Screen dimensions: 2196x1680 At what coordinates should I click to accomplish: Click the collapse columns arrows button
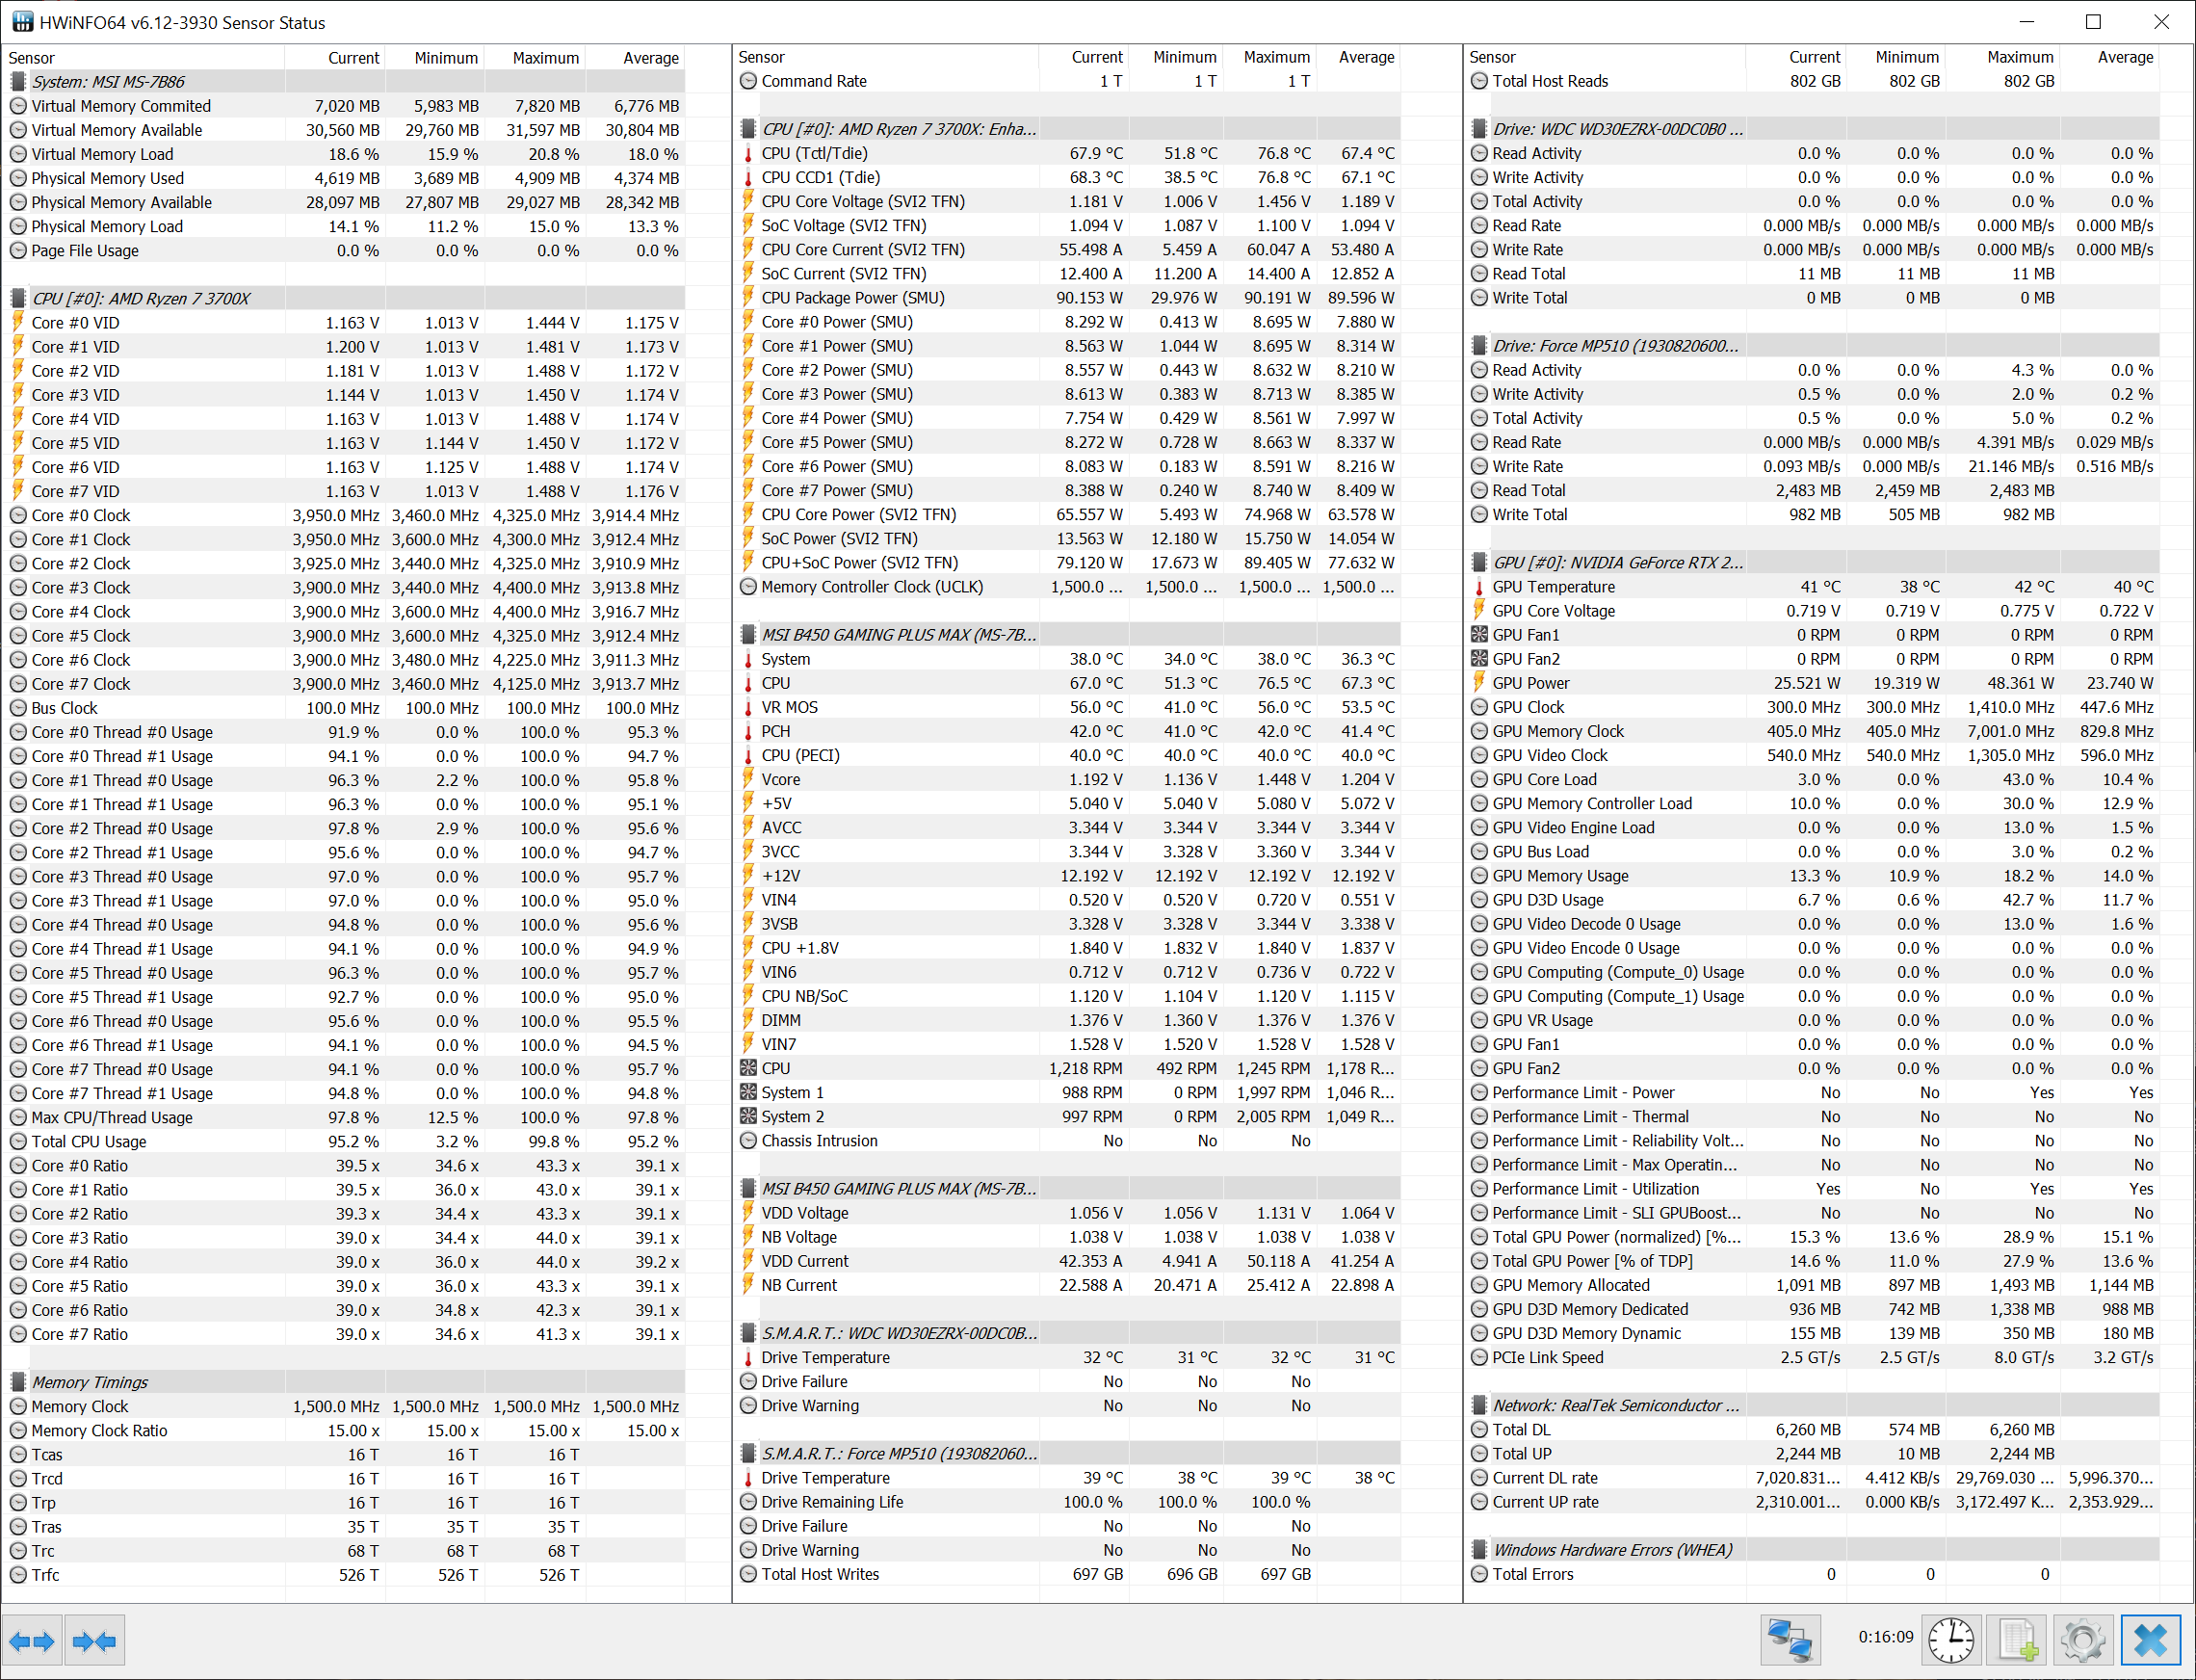pyautogui.click(x=94, y=1641)
